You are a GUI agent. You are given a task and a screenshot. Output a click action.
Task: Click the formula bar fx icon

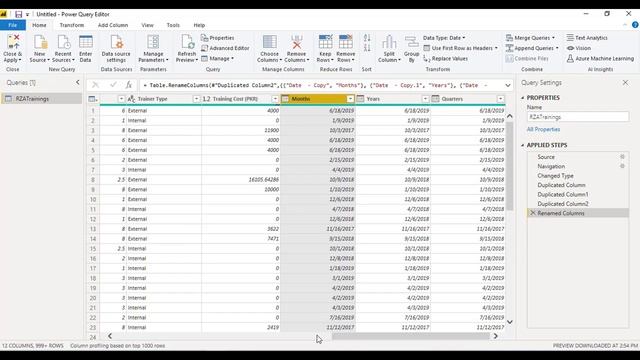coord(129,85)
